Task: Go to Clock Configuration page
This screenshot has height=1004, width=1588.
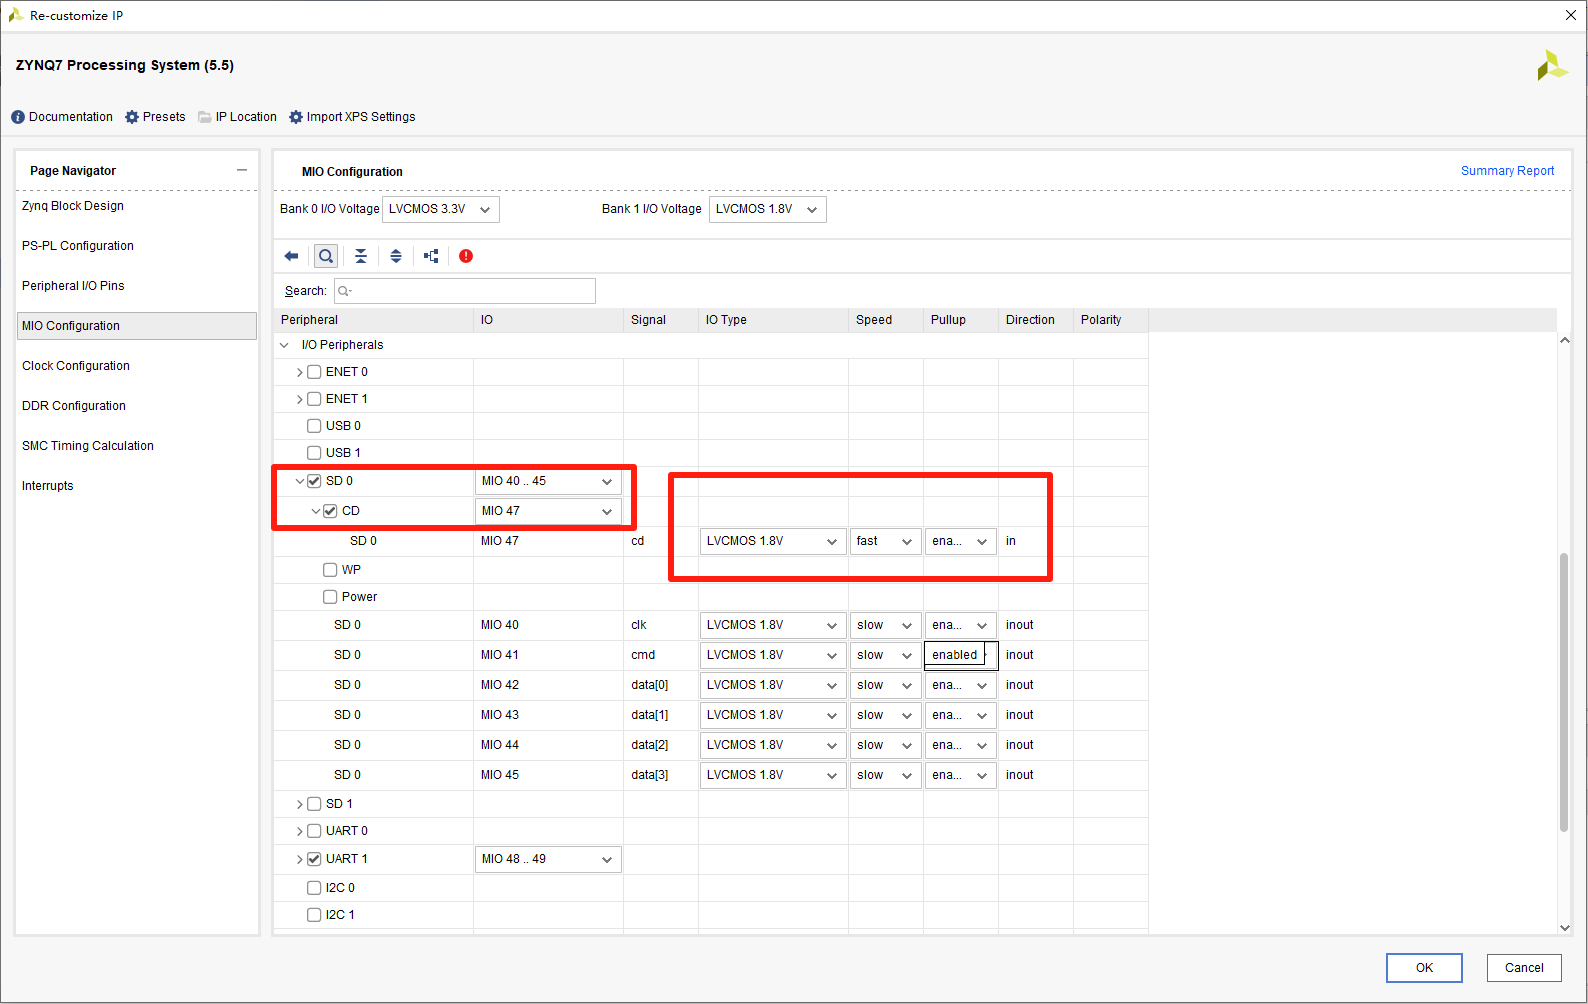Action: pyautogui.click(x=76, y=366)
